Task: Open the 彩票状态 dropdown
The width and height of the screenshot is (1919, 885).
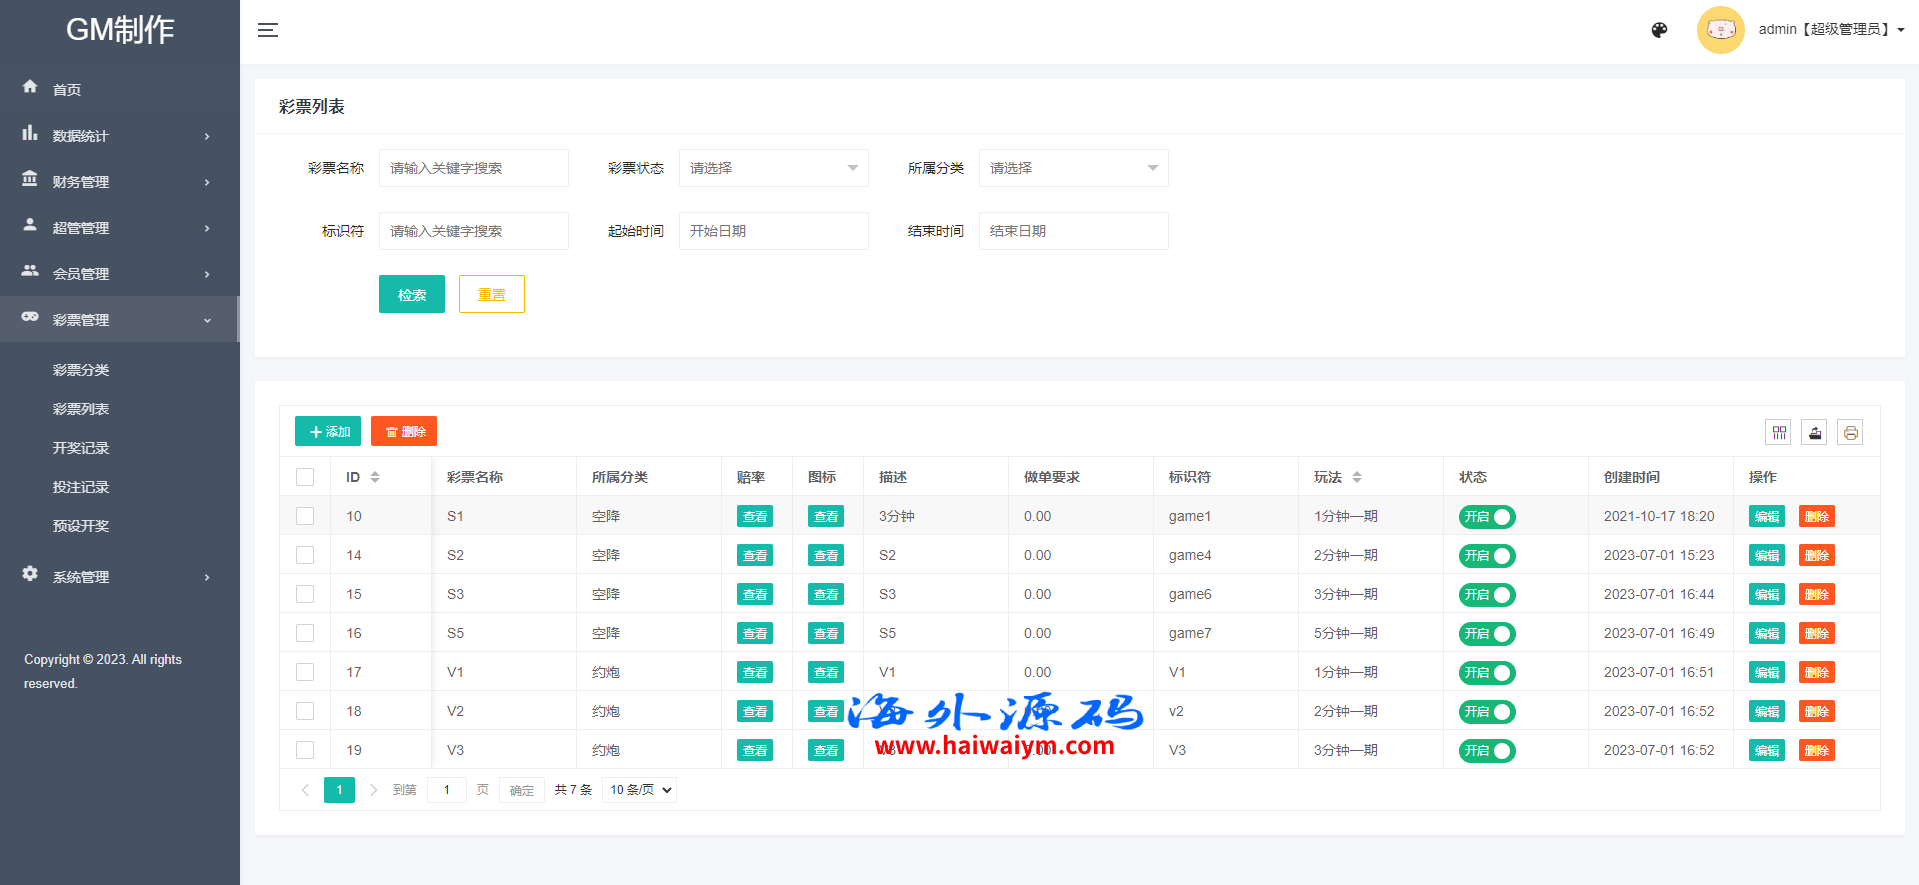Action: [x=773, y=168]
